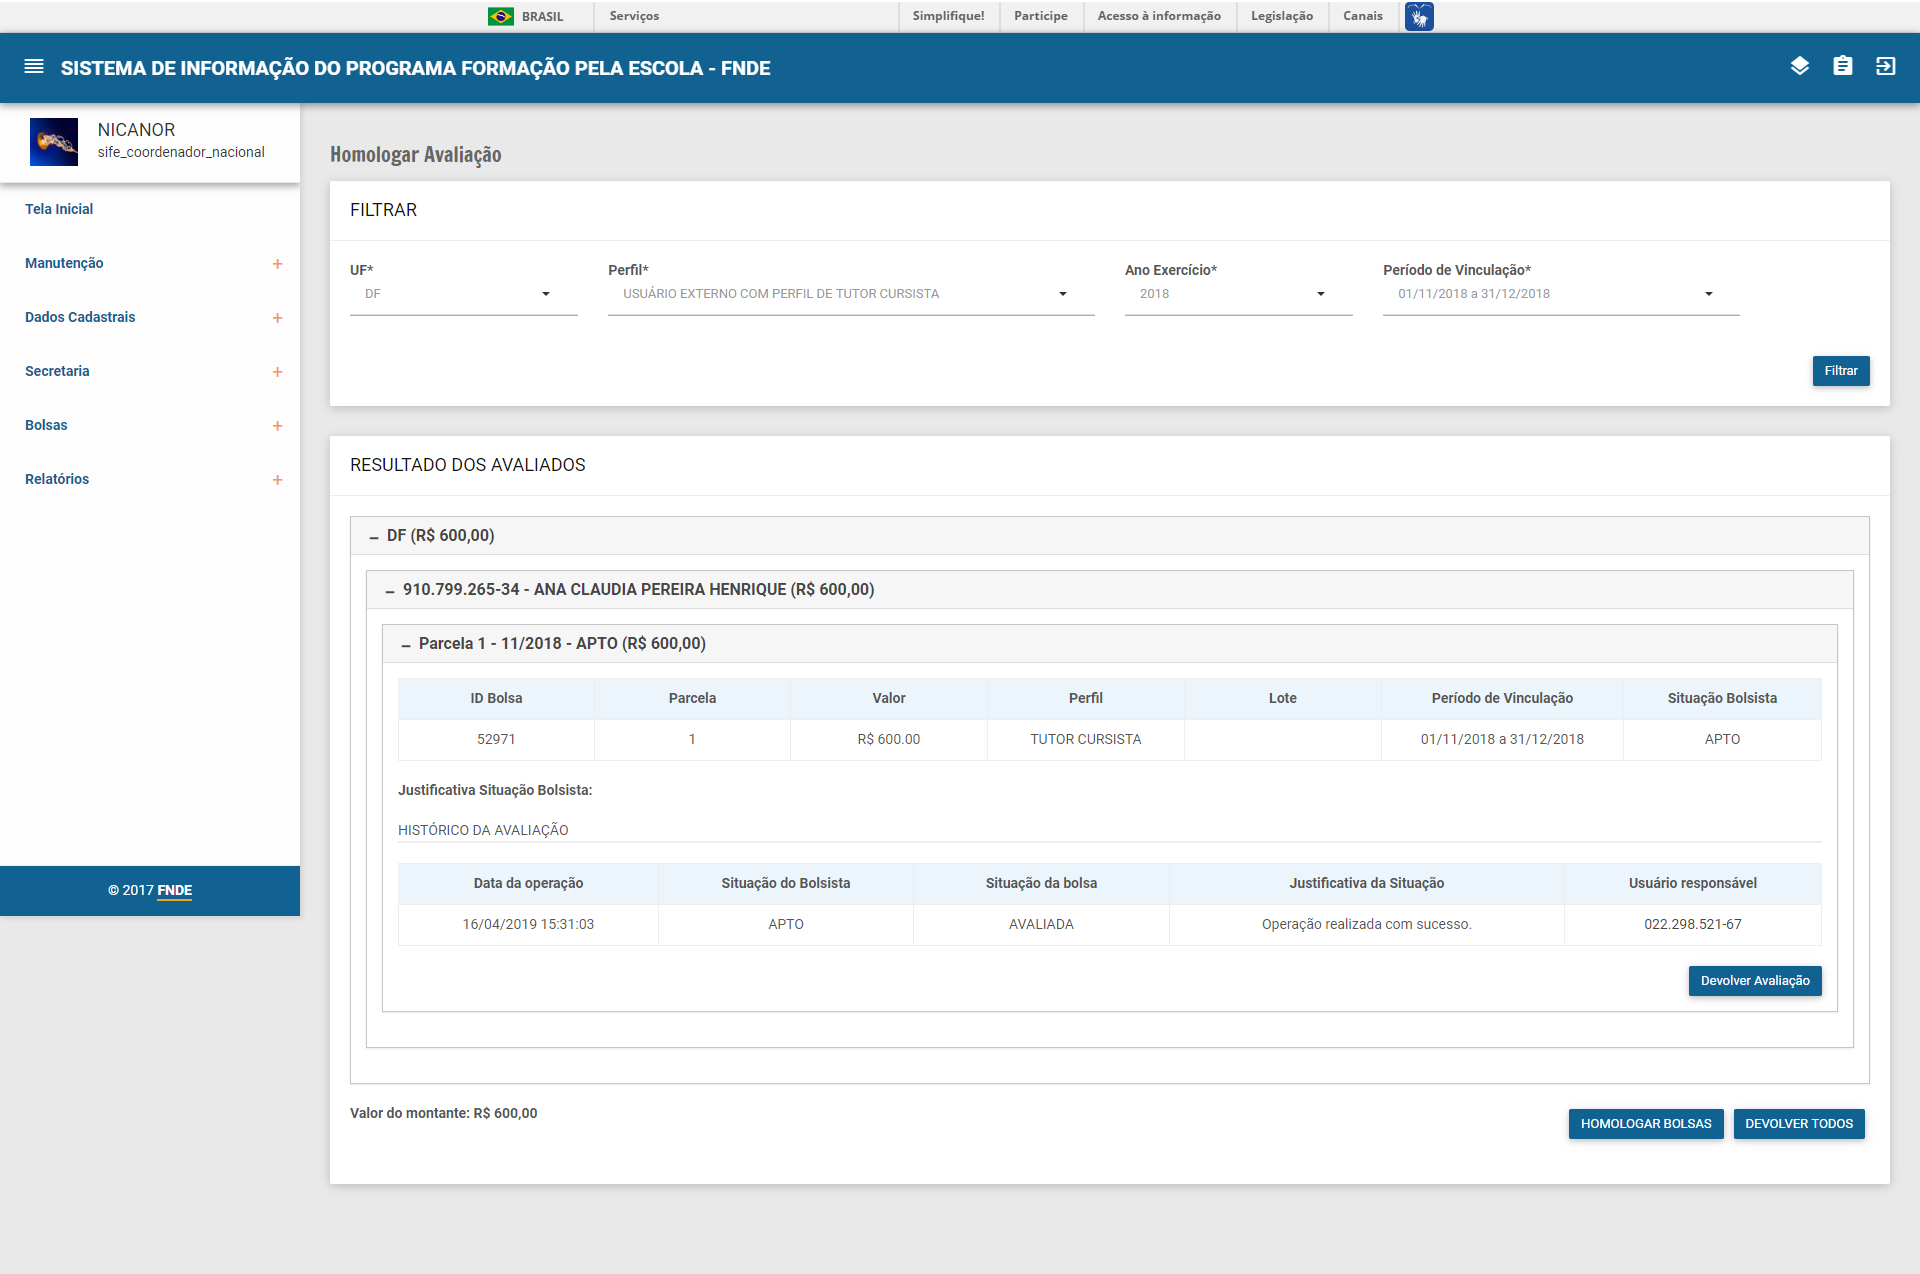Click the layers icon in header
The image size is (1920, 1274).
[1799, 67]
